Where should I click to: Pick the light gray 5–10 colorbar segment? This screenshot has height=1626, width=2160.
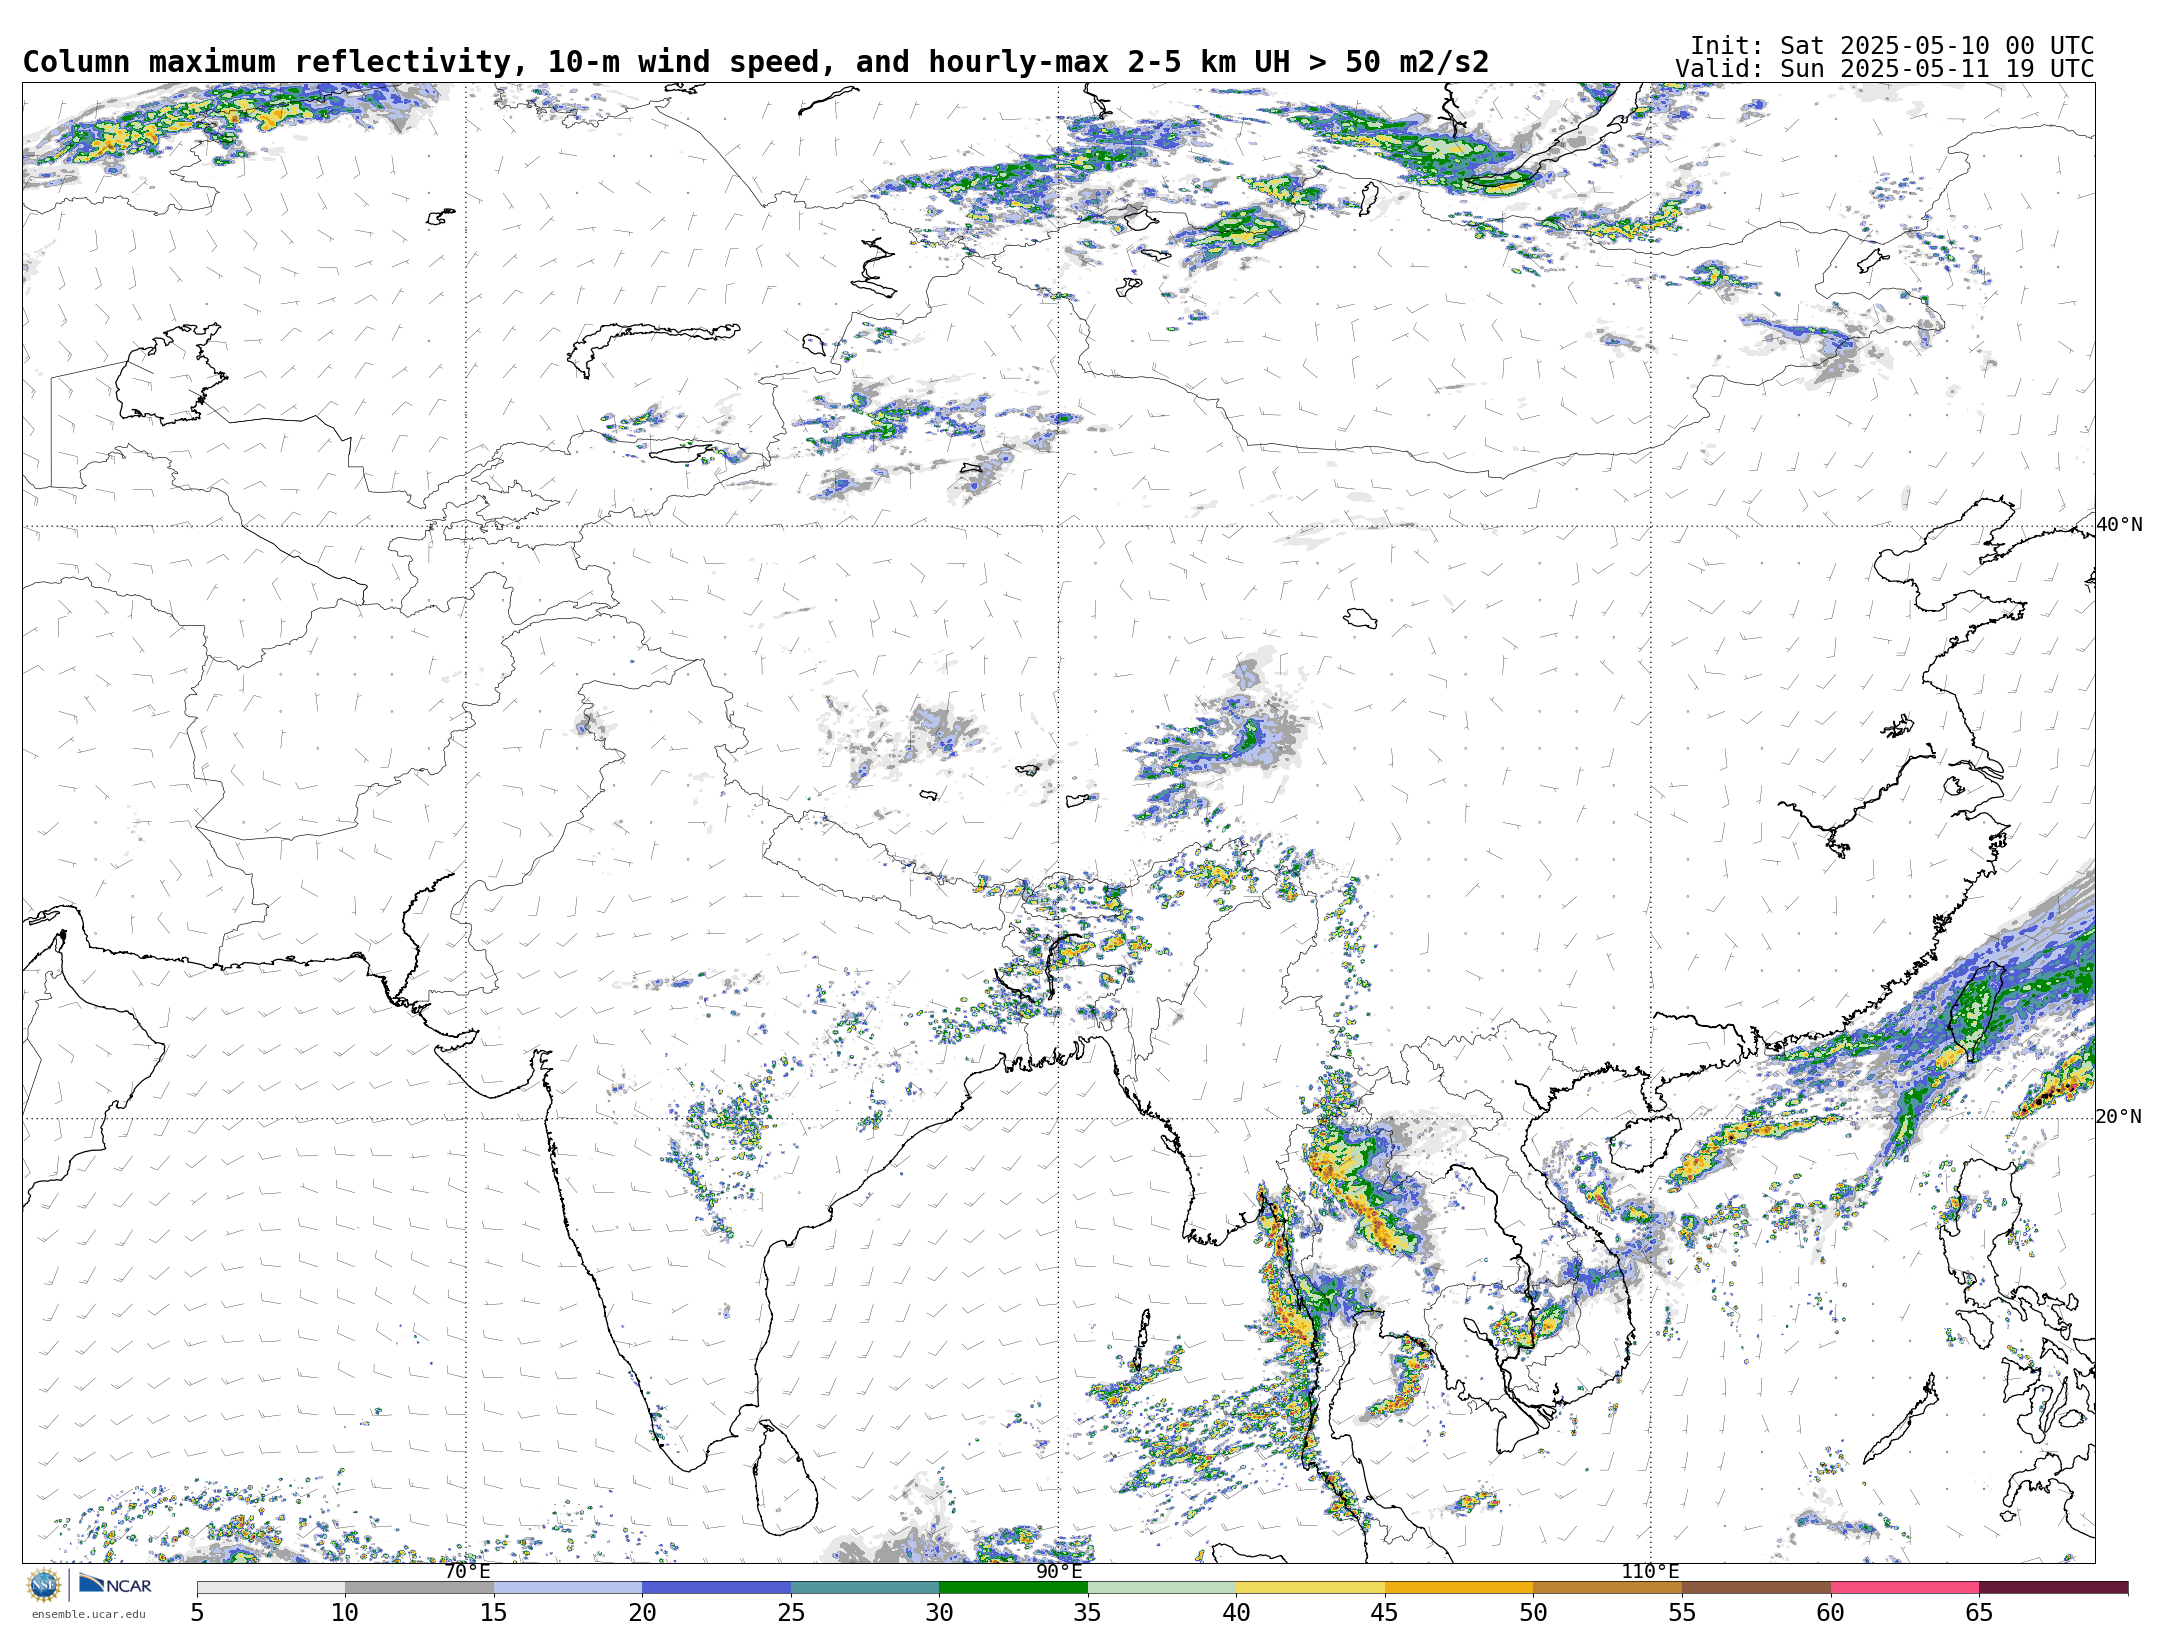pyautogui.click(x=271, y=1588)
